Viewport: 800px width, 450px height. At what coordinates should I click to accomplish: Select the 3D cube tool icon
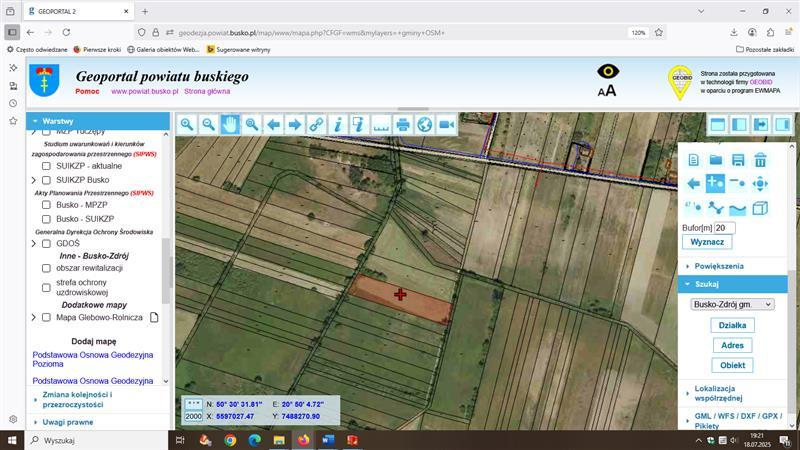(x=760, y=208)
